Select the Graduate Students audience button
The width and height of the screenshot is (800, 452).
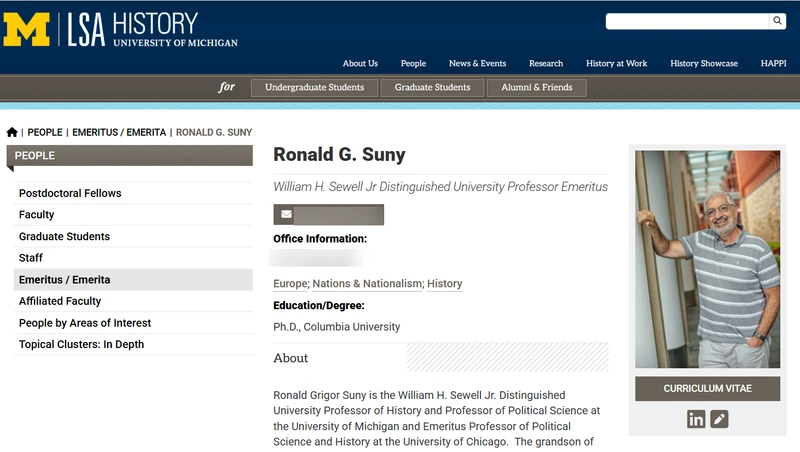432,87
